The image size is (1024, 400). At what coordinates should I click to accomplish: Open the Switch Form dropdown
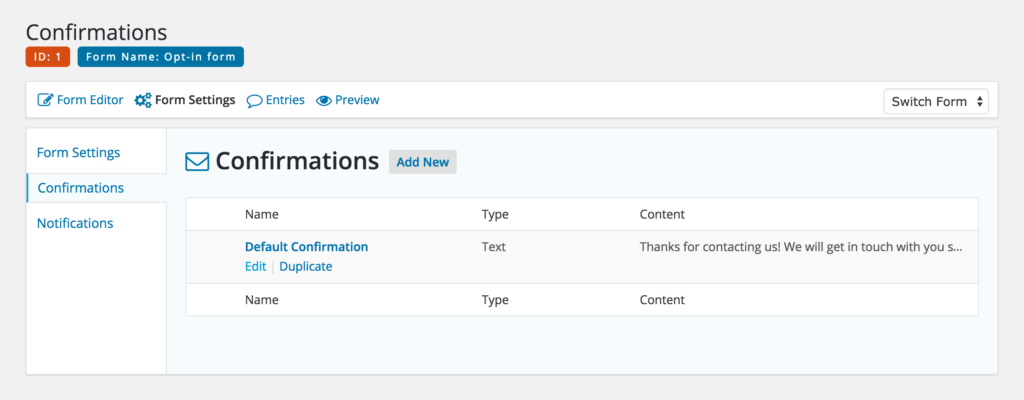click(x=936, y=101)
